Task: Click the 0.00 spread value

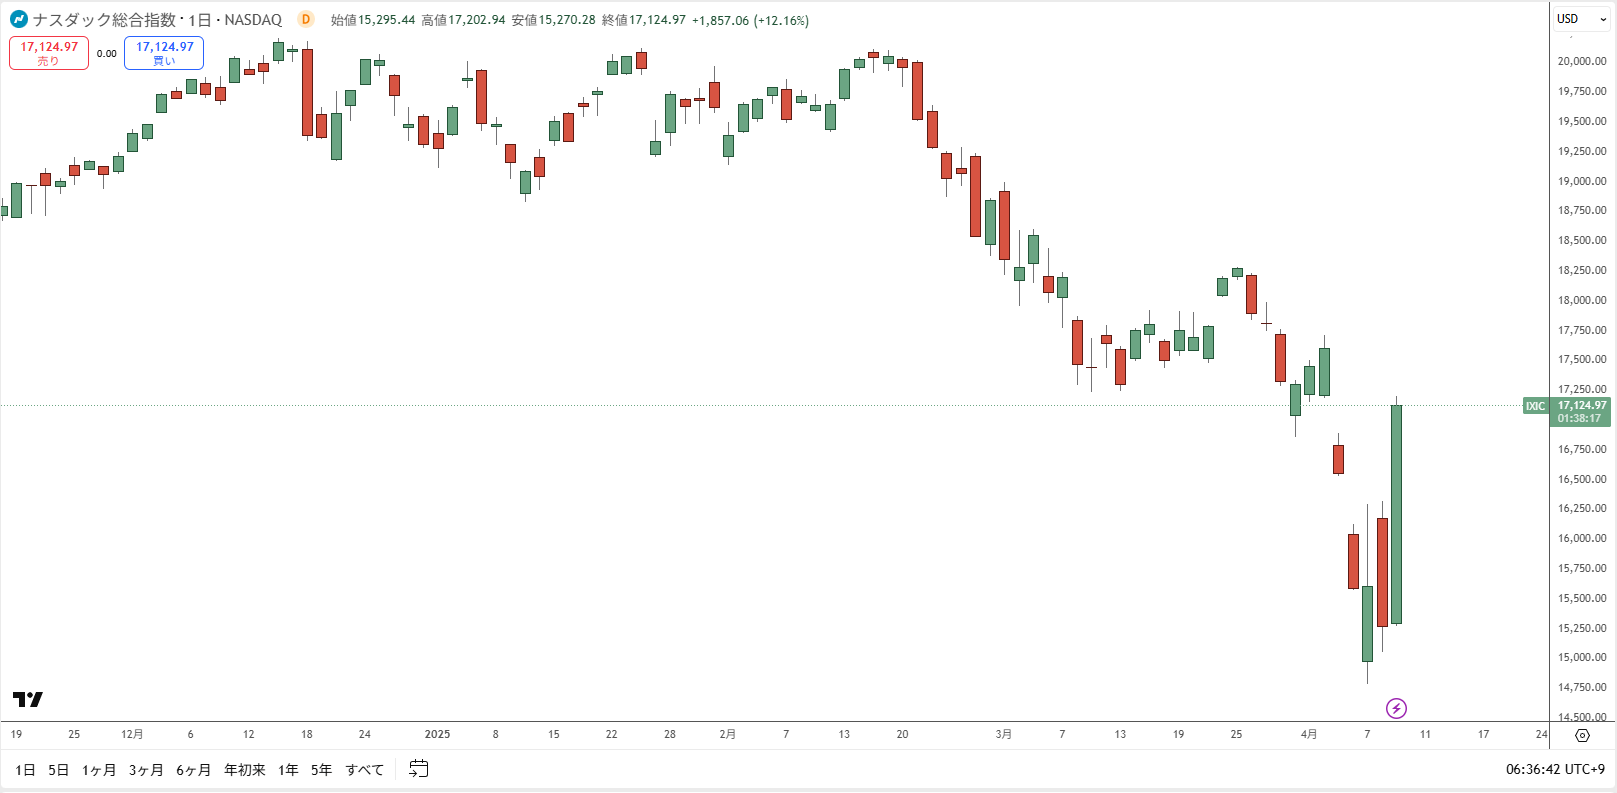Action: click(x=107, y=54)
